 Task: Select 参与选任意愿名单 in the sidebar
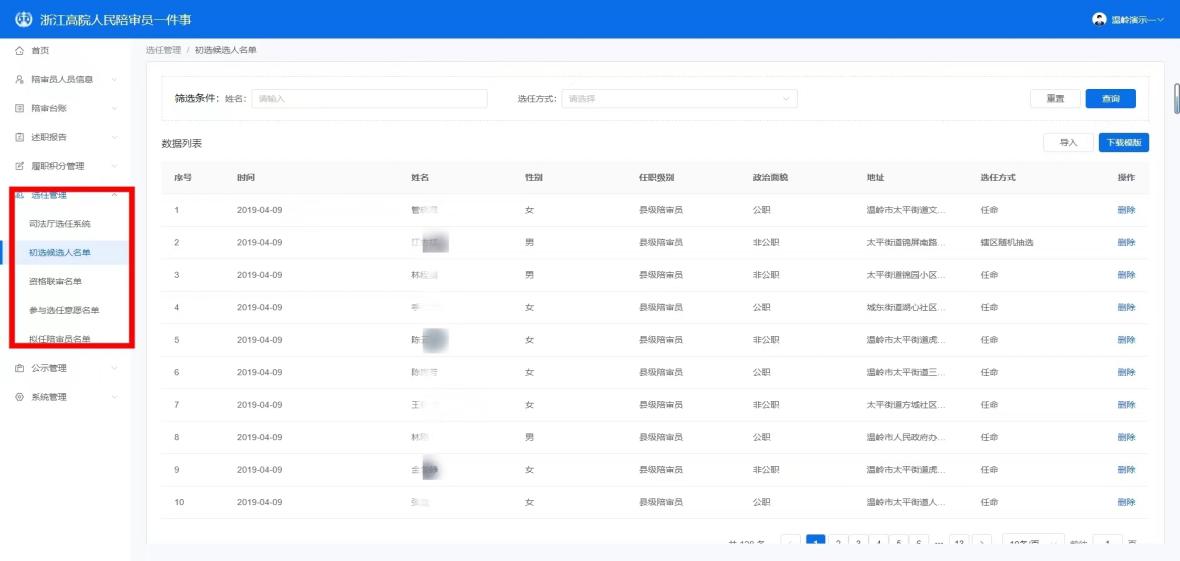pos(64,310)
